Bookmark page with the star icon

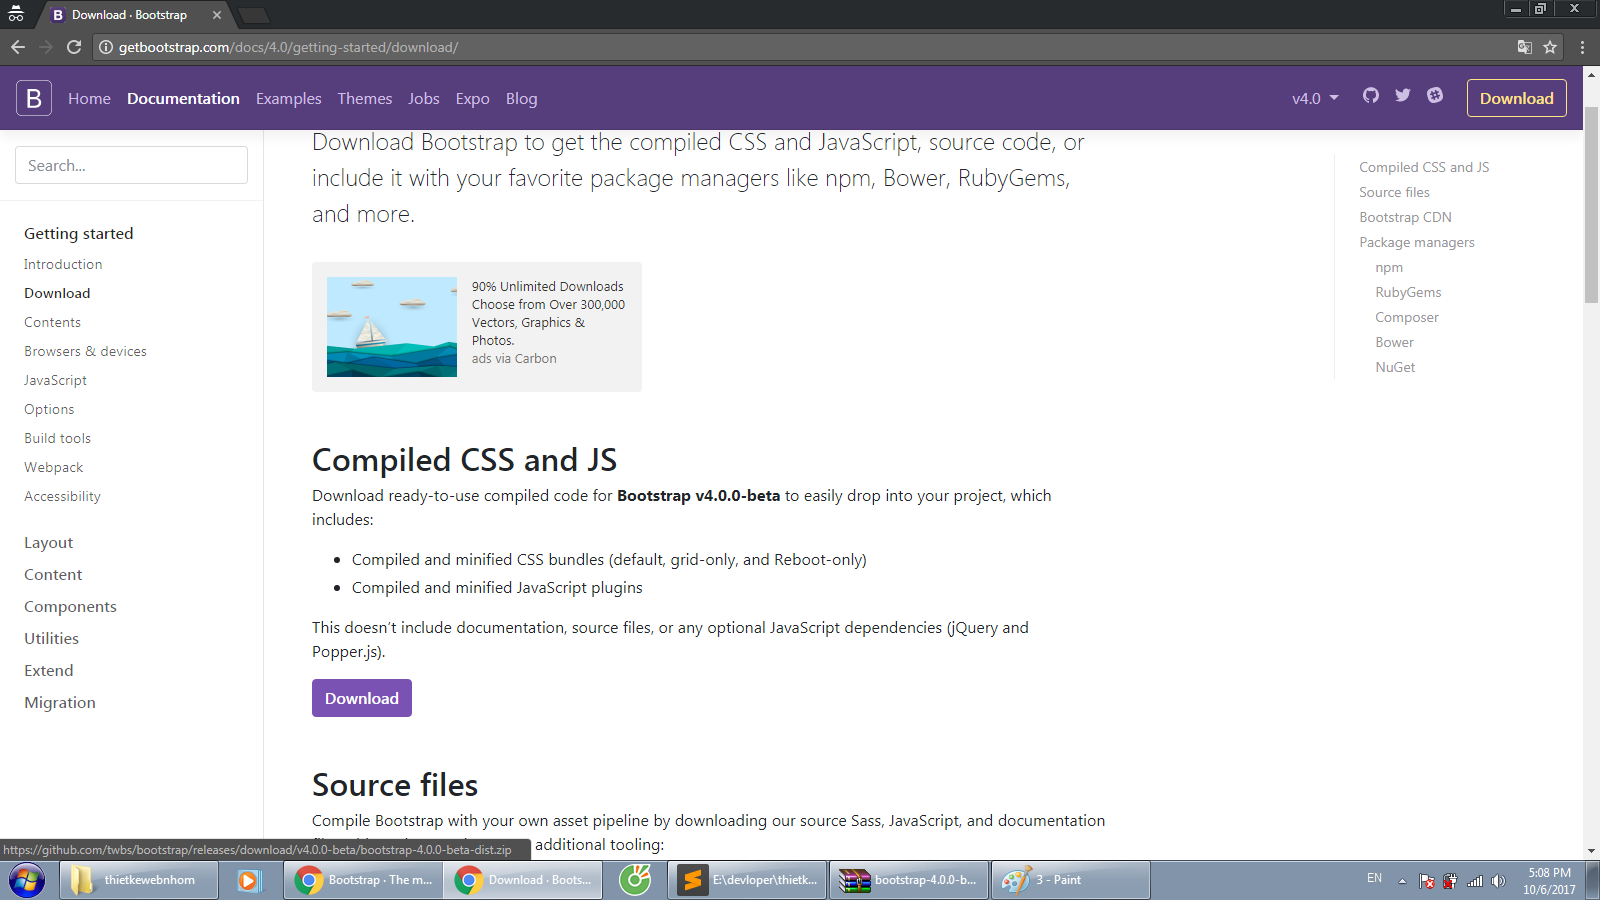tap(1550, 47)
